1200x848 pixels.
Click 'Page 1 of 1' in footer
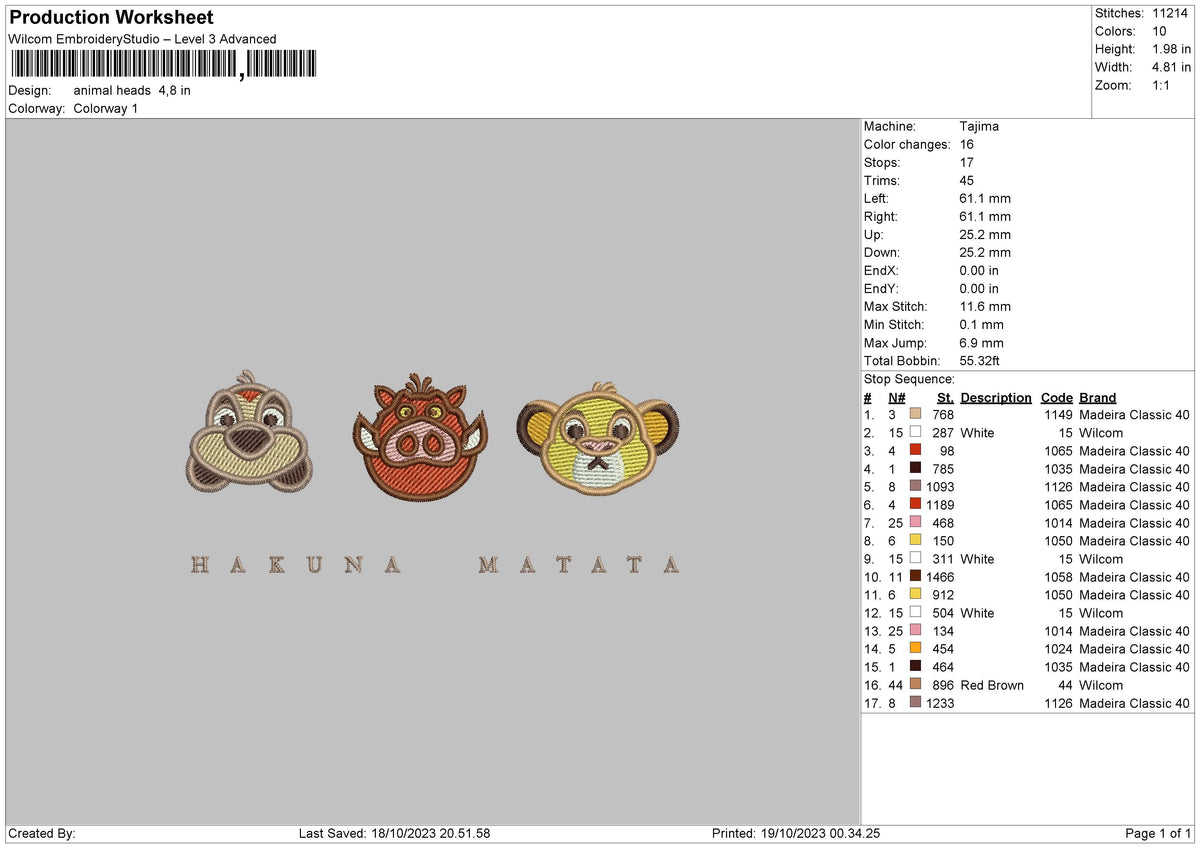1158,833
